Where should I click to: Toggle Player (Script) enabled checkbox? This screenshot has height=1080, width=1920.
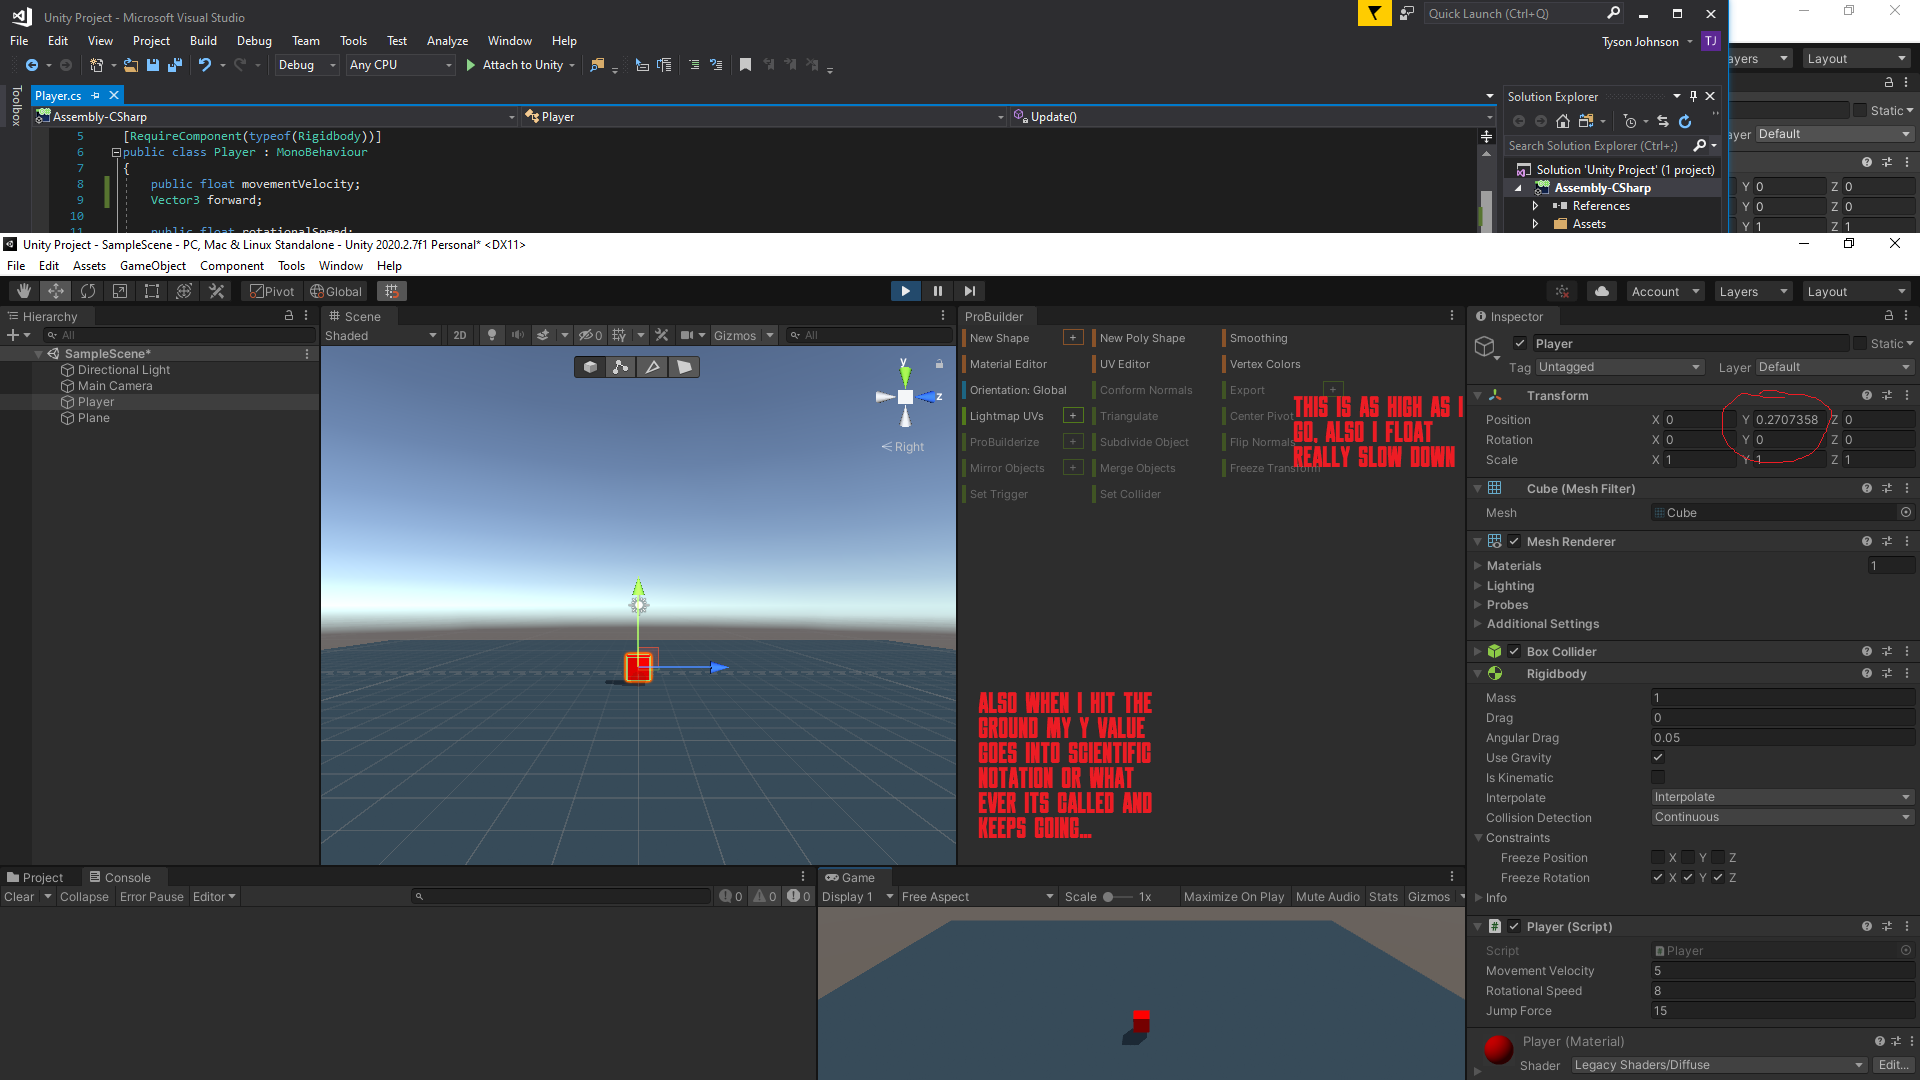1514,926
